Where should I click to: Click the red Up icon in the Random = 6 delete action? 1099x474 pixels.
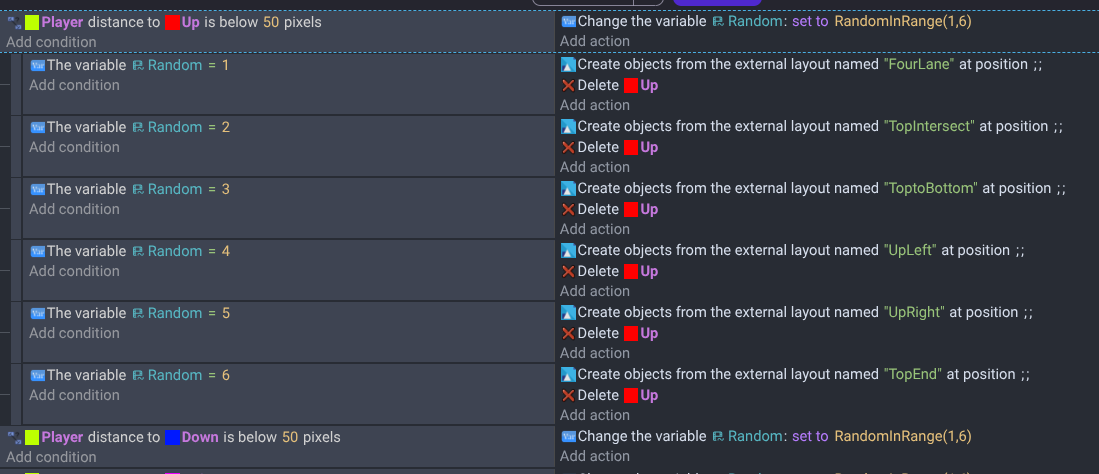pyautogui.click(x=630, y=395)
